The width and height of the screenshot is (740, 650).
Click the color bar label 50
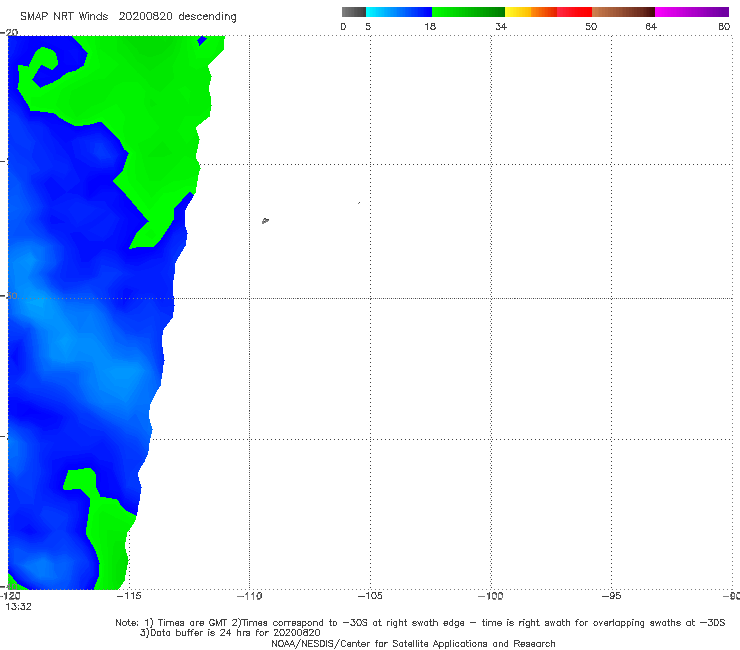tap(591, 26)
